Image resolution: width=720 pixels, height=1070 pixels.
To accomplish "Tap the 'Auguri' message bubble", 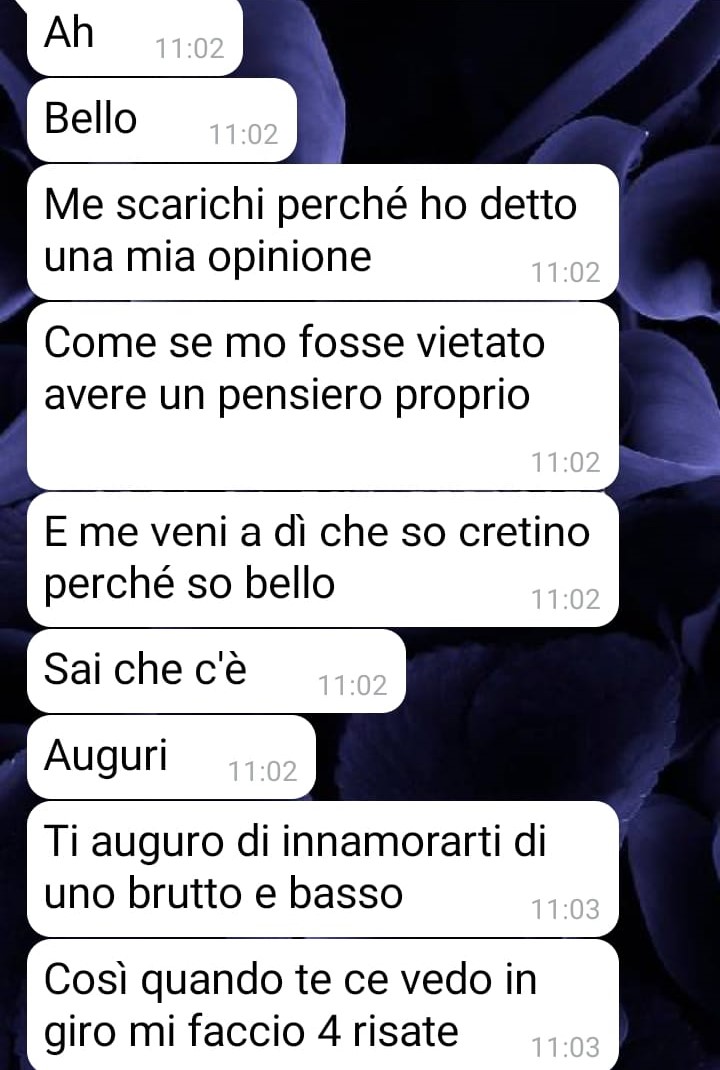I will pos(171,757).
